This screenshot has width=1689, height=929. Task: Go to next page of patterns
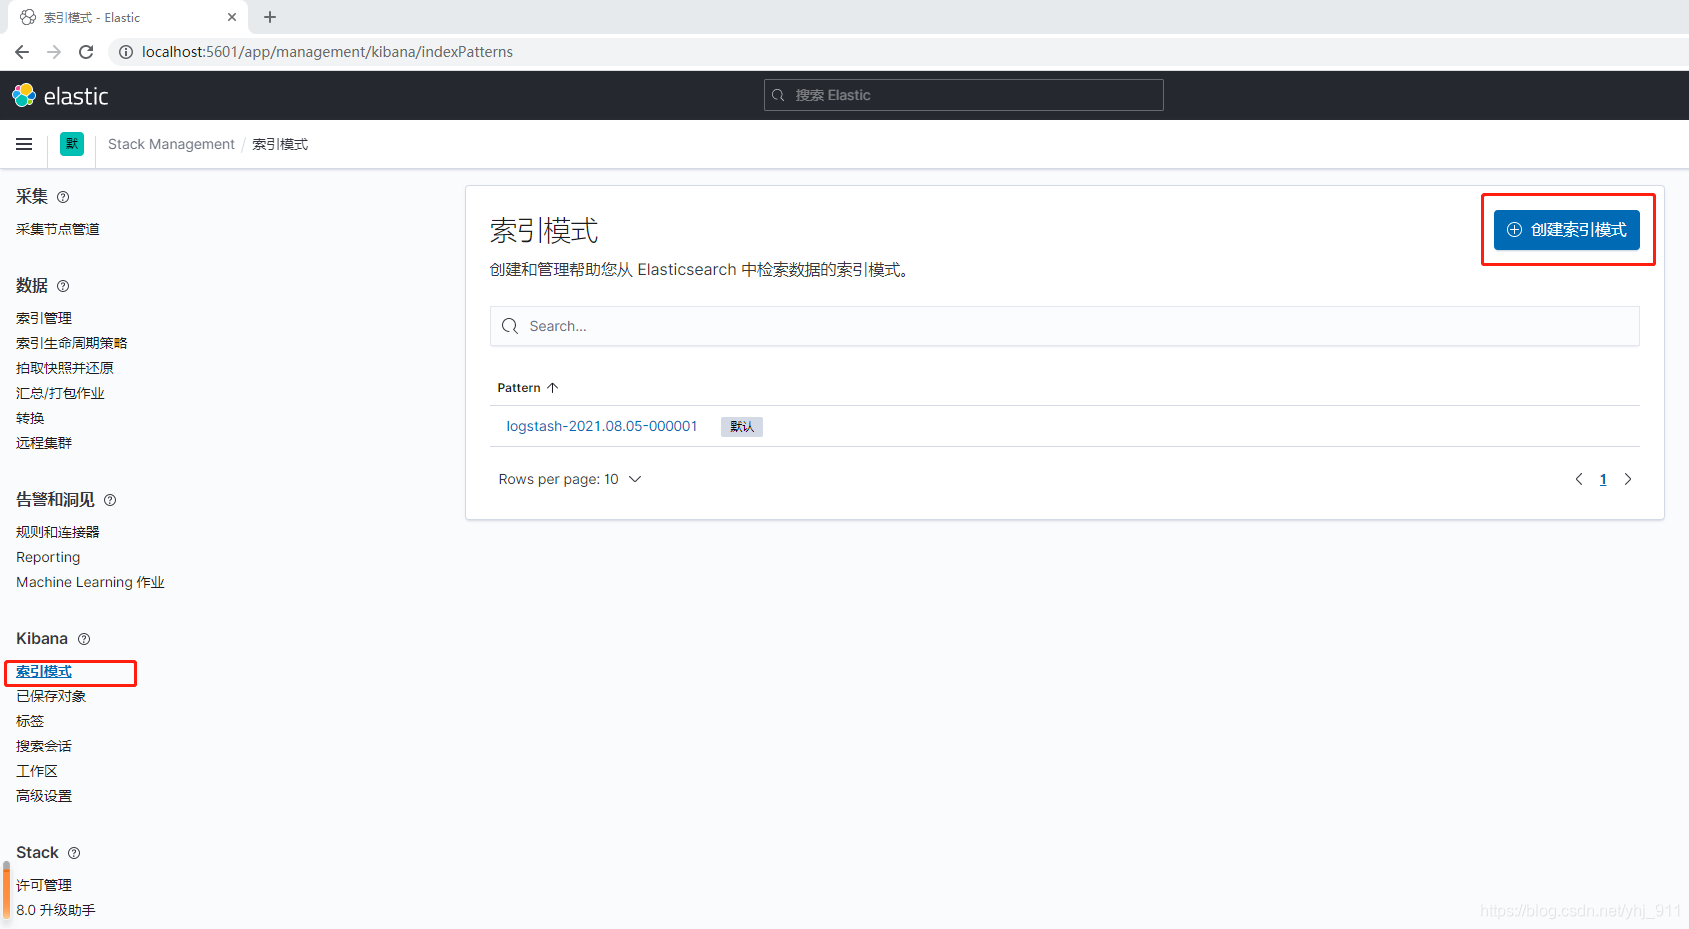(1628, 479)
